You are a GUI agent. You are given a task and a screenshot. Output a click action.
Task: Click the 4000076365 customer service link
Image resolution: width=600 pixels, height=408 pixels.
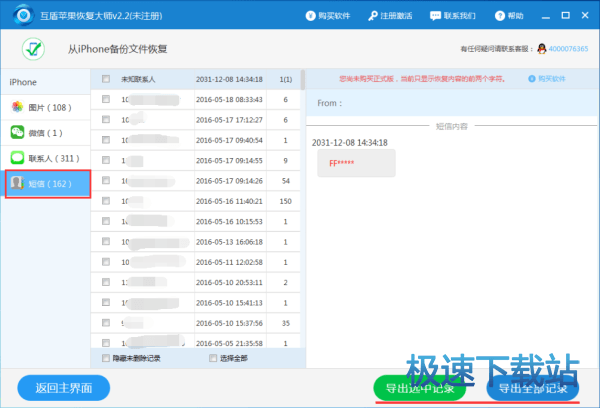coord(568,49)
